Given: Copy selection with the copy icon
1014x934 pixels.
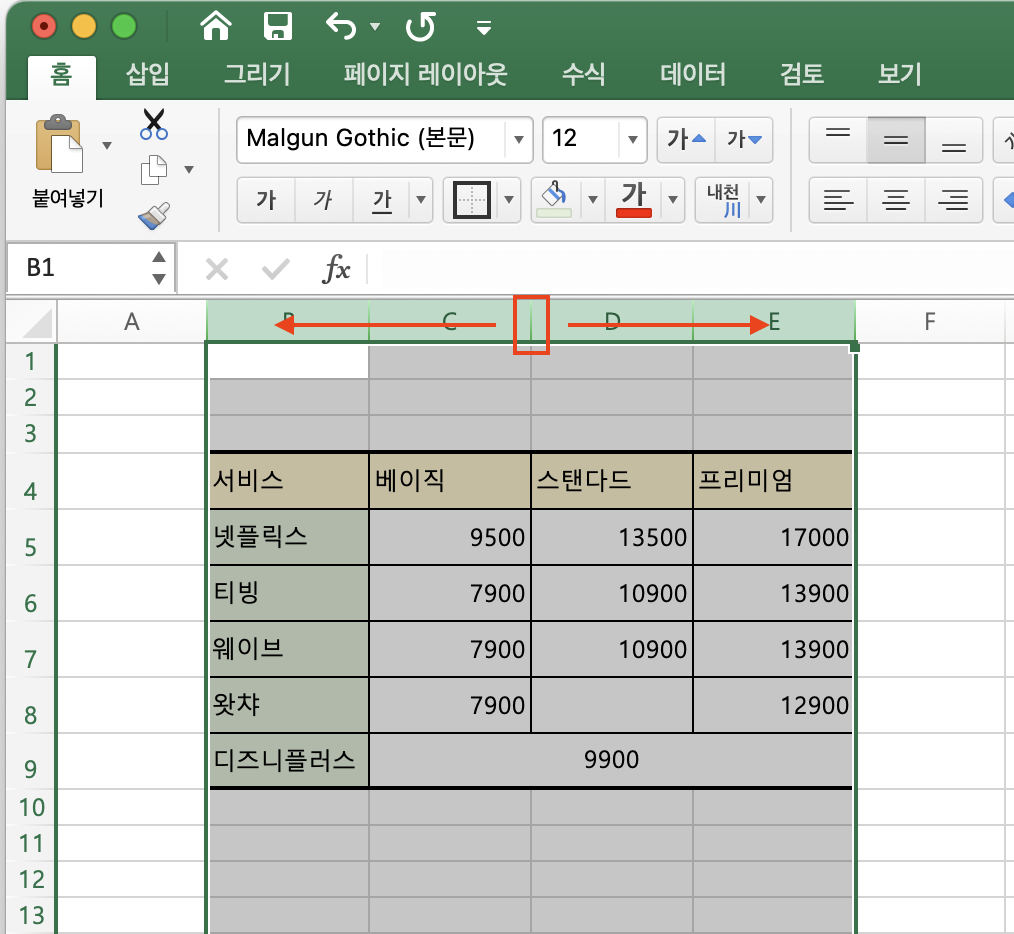Looking at the screenshot, I should [154, 169].
